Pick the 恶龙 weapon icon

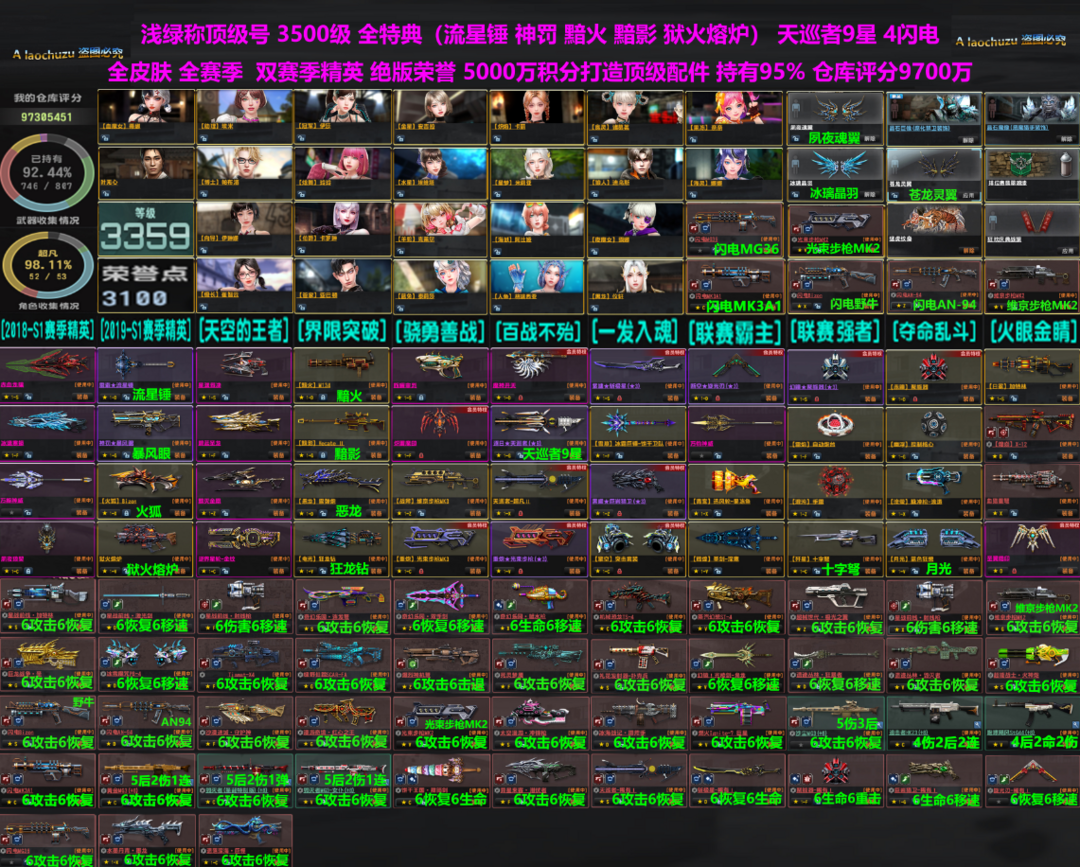click(341, 490)
